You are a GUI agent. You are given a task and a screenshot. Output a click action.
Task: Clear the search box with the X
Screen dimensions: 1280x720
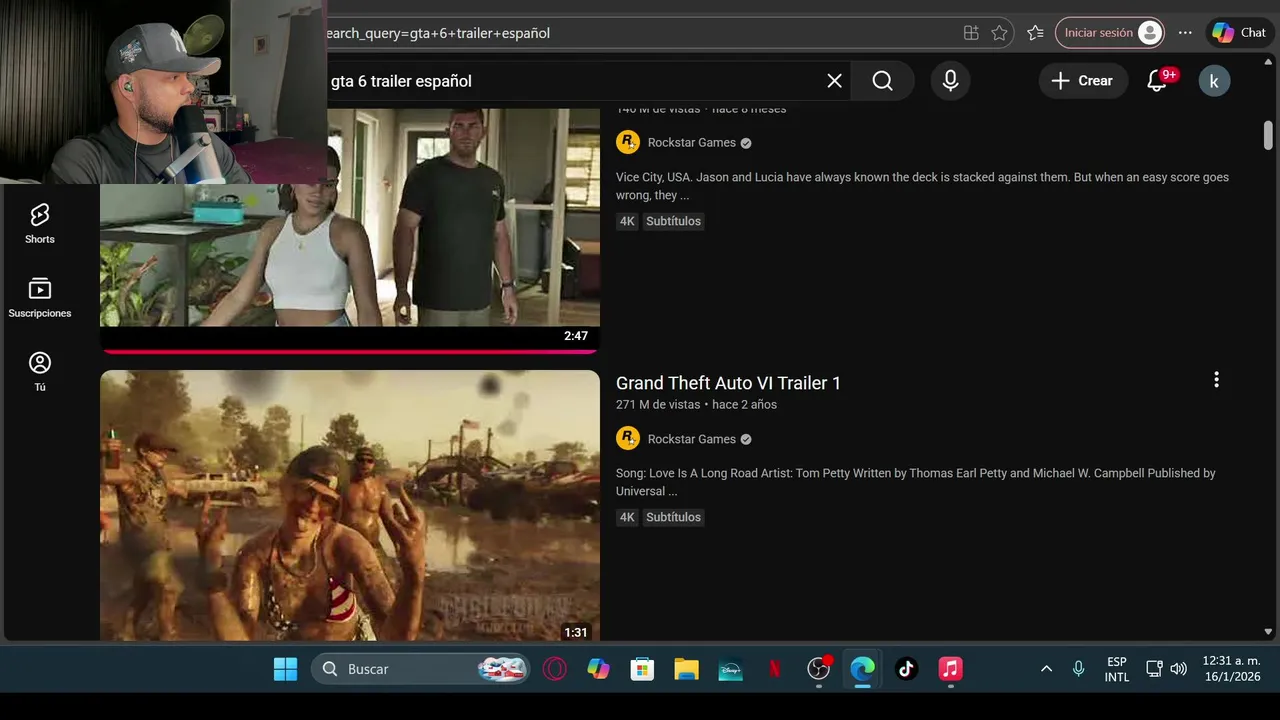pos(834,81)
